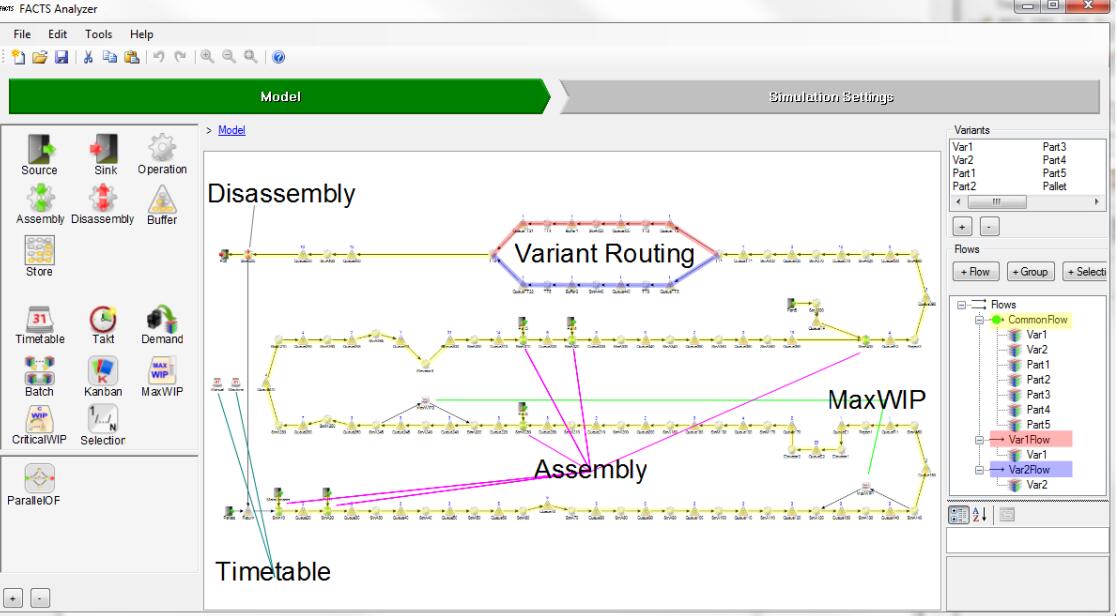Zoom in on the model
This screenshot has width=1116, height=616.
[x=207, y=57]
